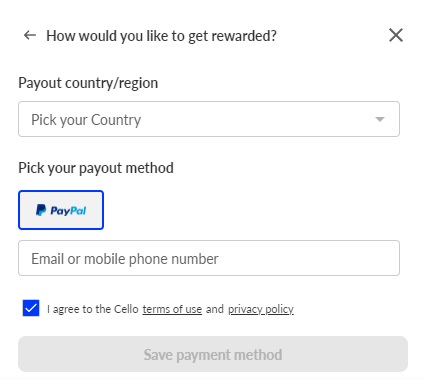Click the X icon at top right
427x389 pixels.
coord(396,35)
